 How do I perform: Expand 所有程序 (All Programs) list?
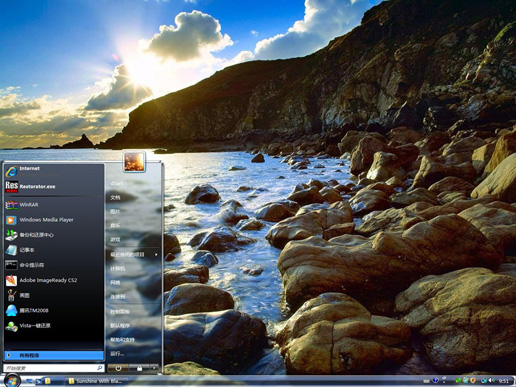click(53, 355)
